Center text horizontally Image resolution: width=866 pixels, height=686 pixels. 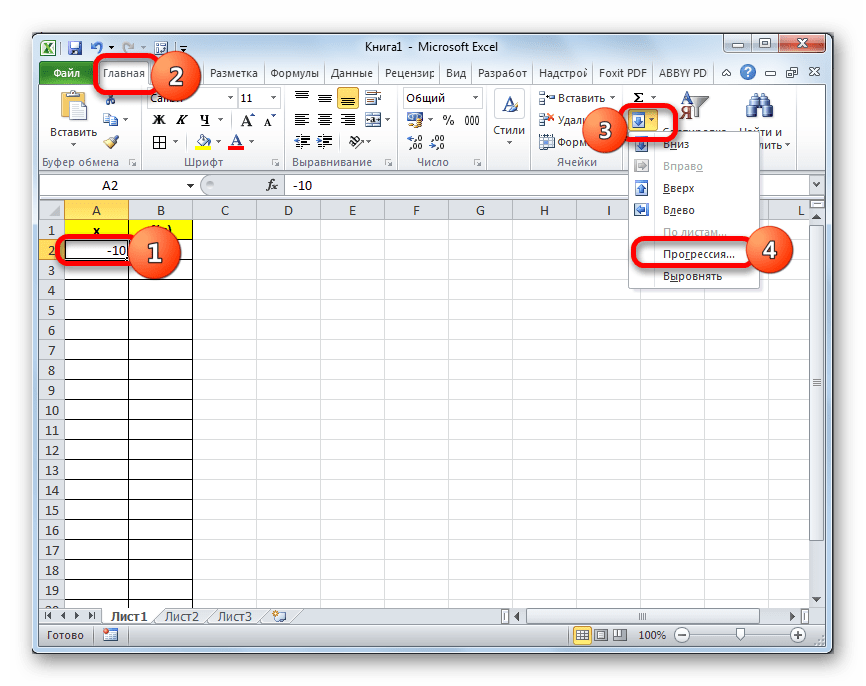325,120
